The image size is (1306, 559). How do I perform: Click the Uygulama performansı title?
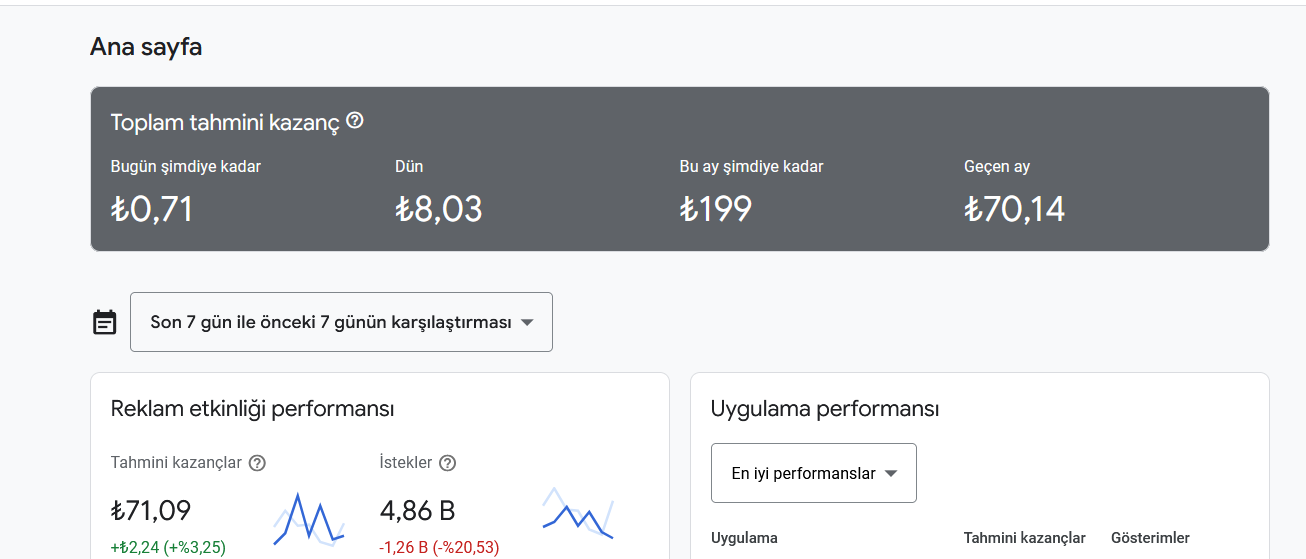pyautogui.click(x=825, y=409)
